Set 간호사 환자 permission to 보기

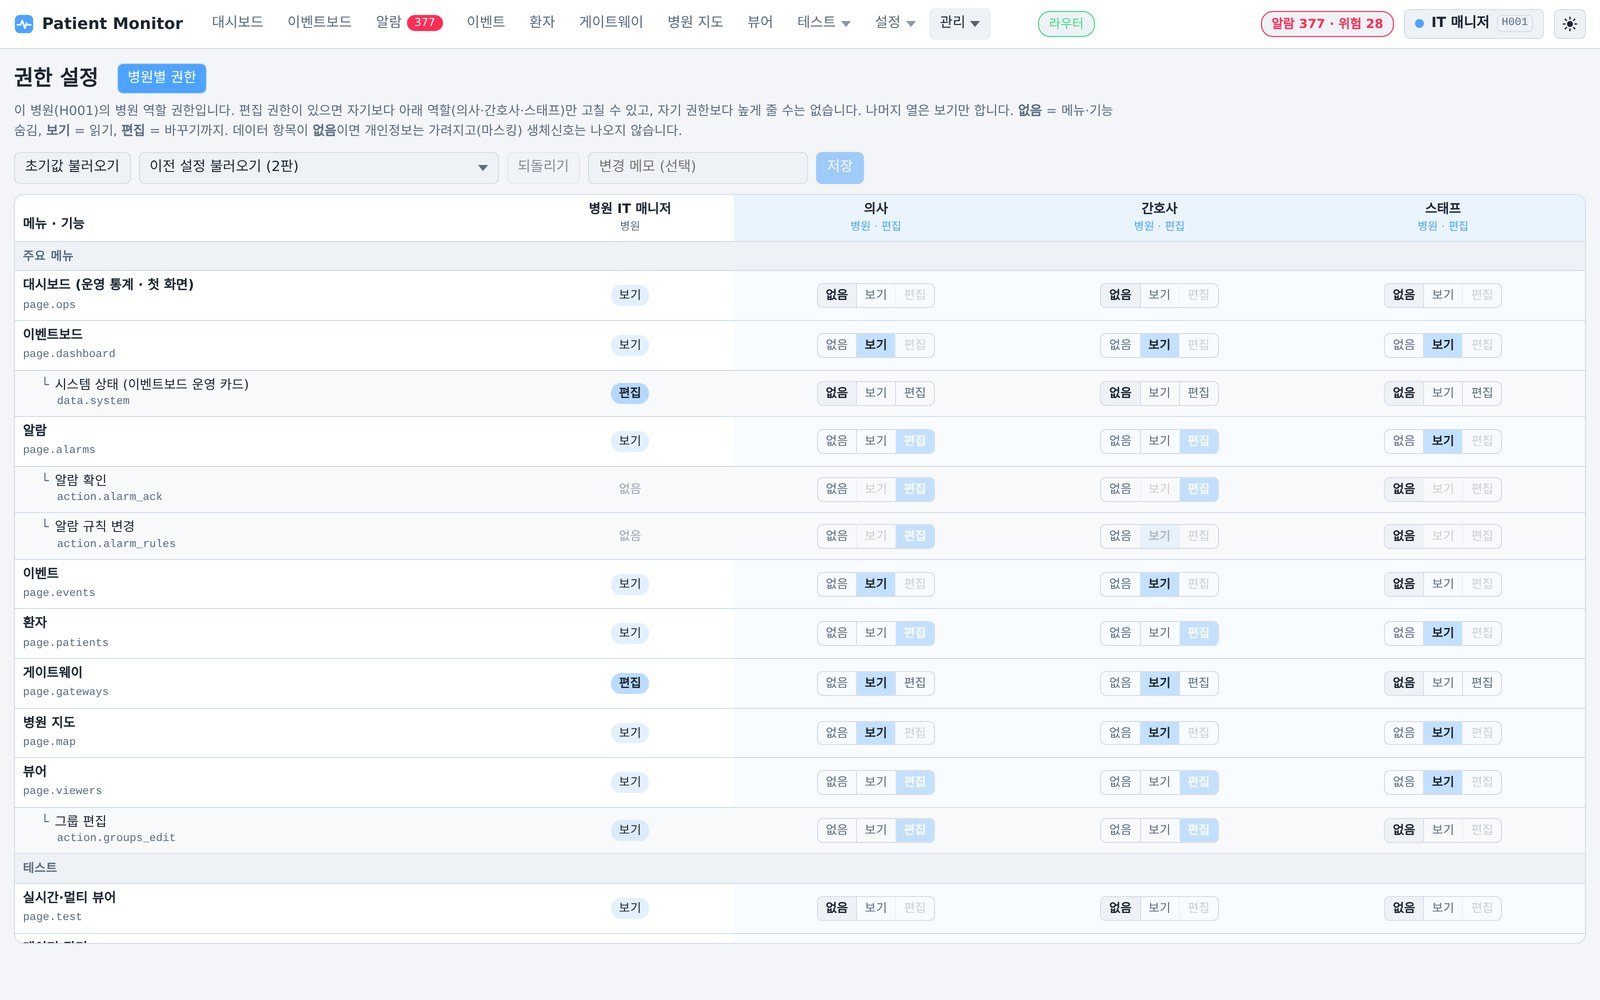1159,633
